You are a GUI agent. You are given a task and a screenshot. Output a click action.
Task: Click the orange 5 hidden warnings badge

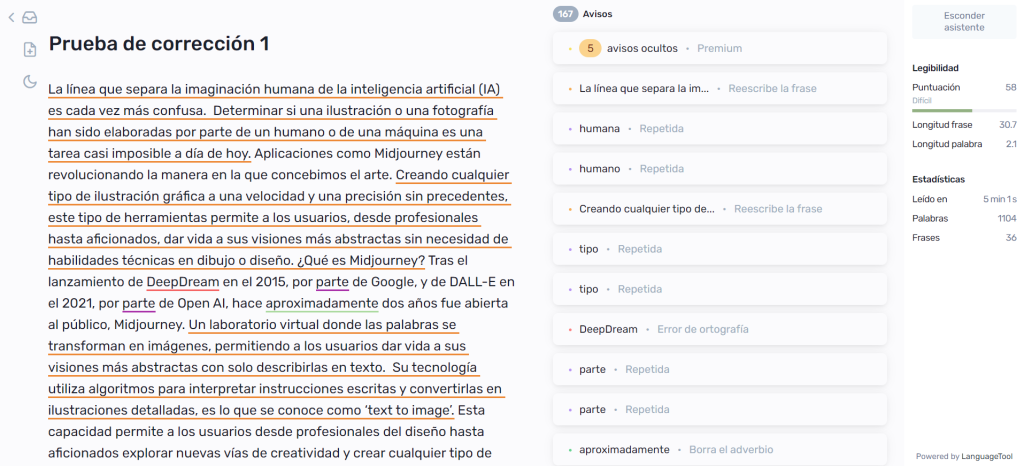pyautogui.click(x=590, y=48)
